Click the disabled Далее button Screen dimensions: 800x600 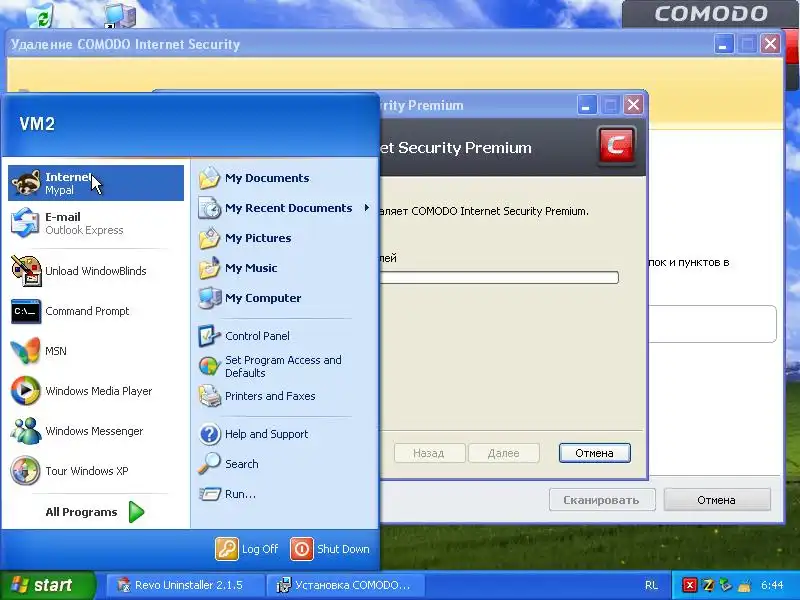tap(504, 453)
